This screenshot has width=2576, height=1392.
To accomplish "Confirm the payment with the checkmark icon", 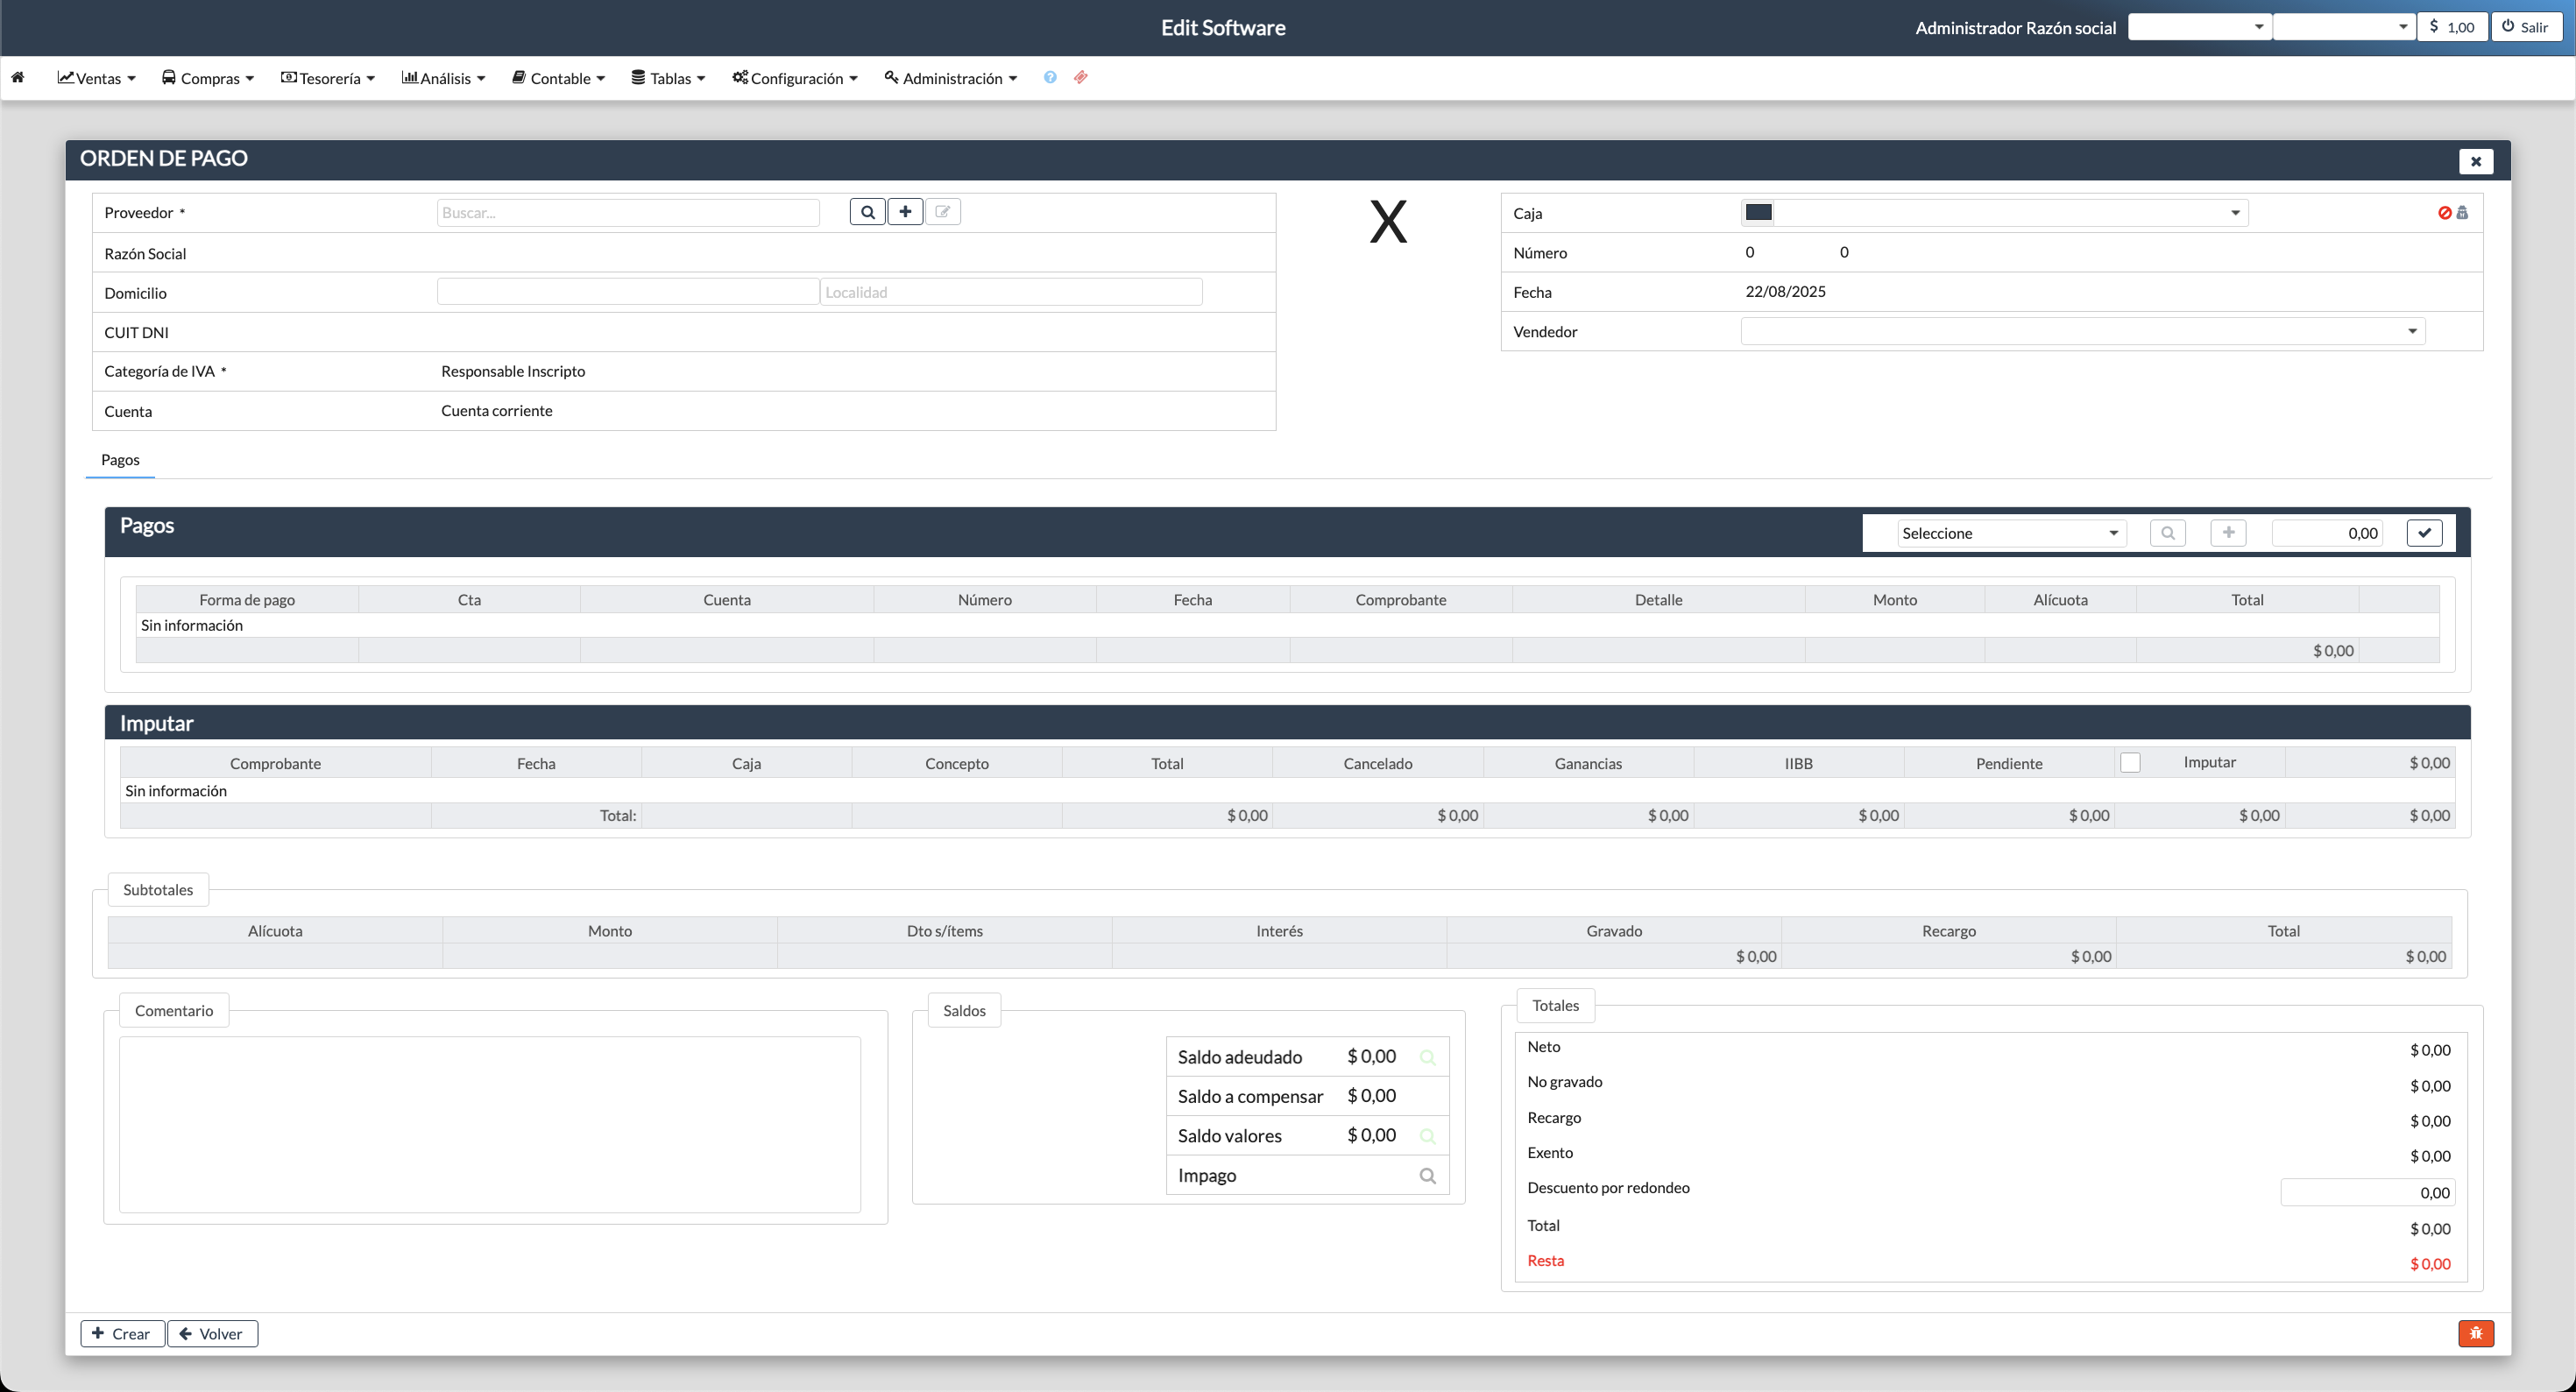I will (2424, 532).
